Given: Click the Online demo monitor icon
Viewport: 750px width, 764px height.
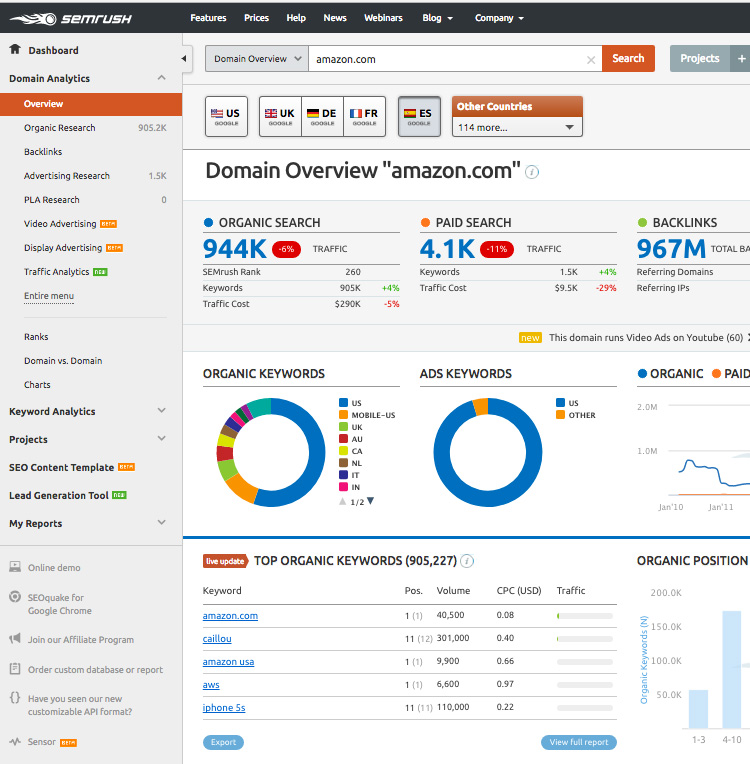Looking at the screenshot, I should pyautogui.click(x=15, y=567).
